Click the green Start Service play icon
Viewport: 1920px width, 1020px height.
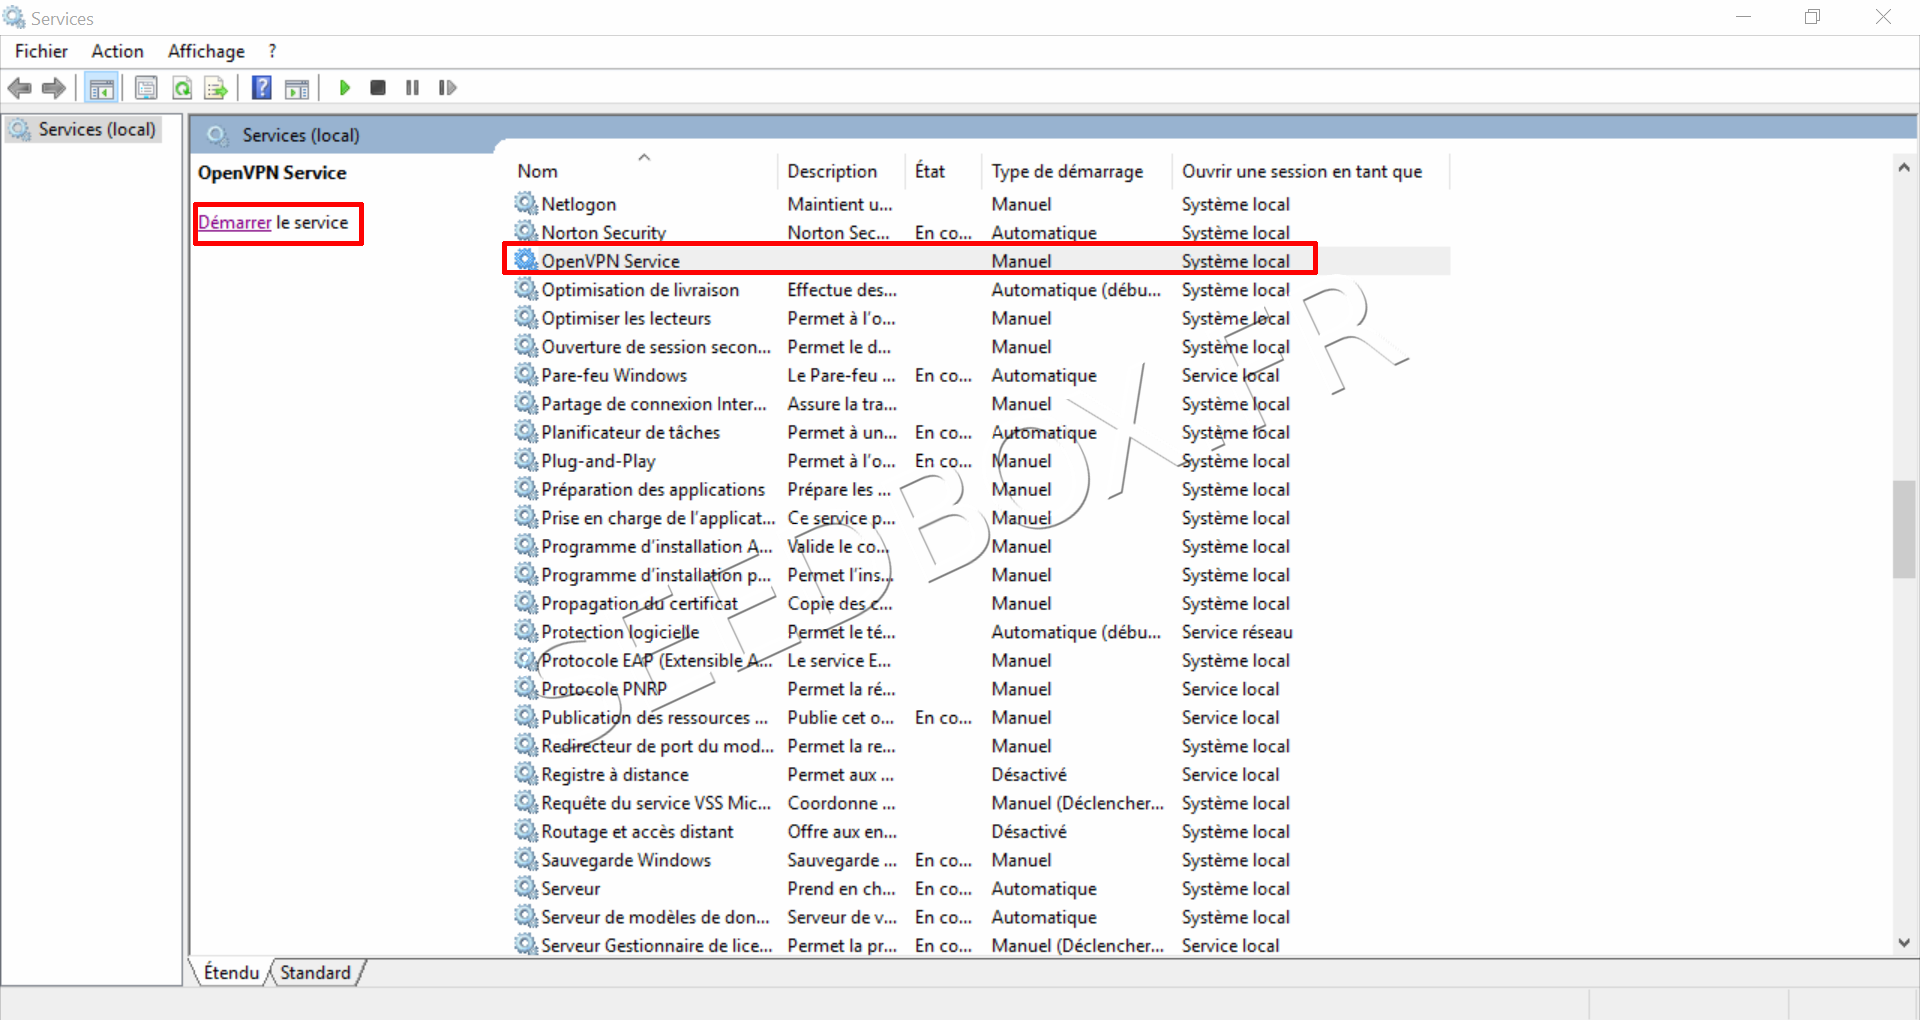coord(345,88)
